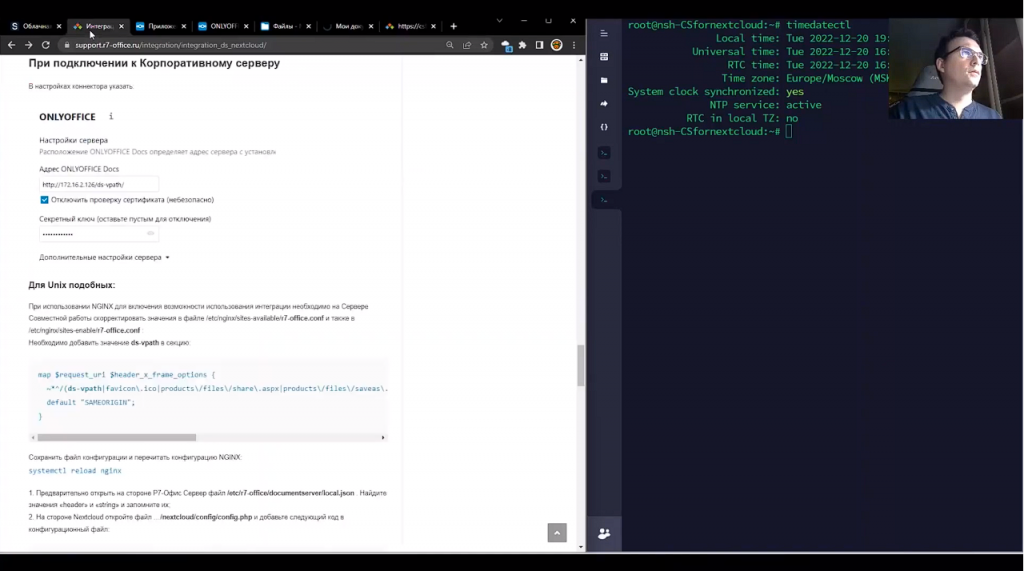Click the scroll-to-top arrow button
The width and height of the screenshot is (1024, 571).
pyautogui.click(x=557, y=533)
